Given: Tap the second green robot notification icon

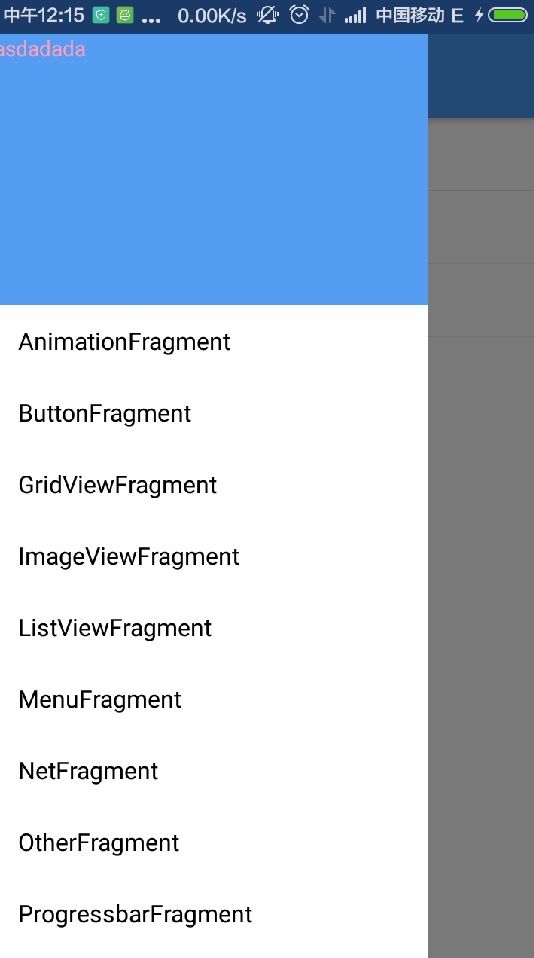Looking at the screenshot, I should 125,15.
